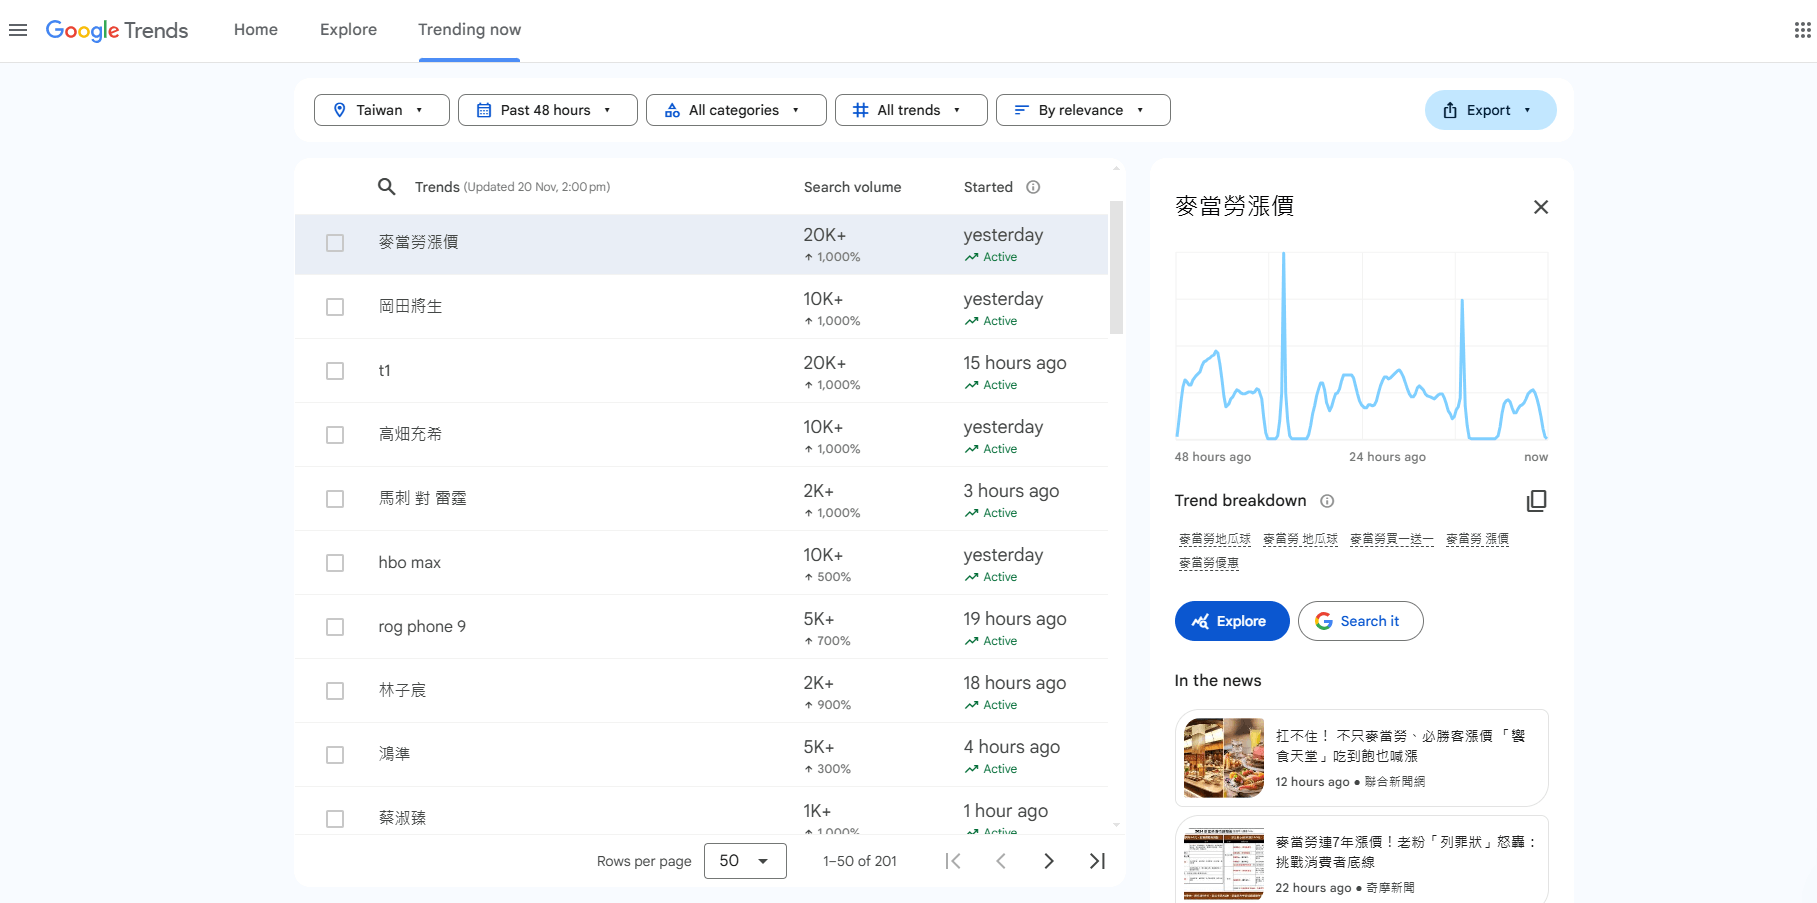Close the 麥當勞漲價 detail panel
This screenshot has width=1817, height=903.
1540,207
